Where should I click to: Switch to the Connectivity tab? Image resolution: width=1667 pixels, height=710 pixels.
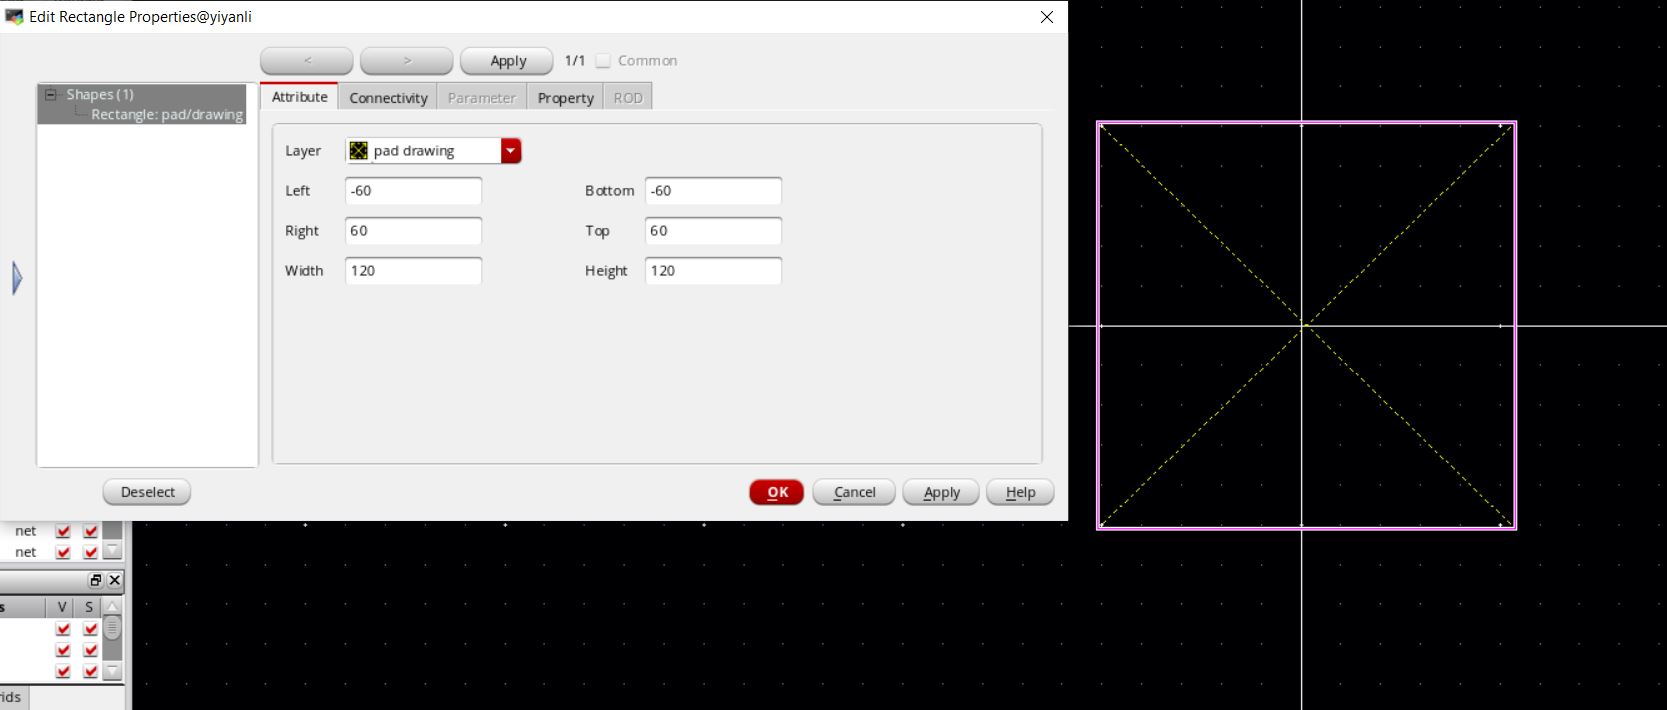[x=388, y=98]
